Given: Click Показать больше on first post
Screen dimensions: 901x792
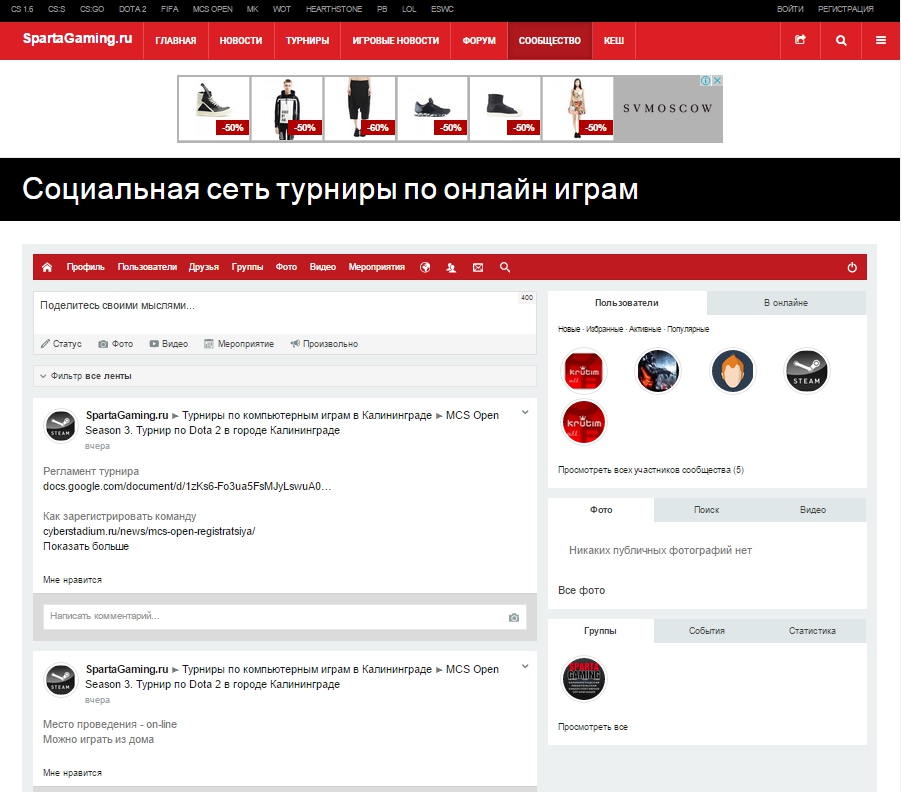Looking at the screenshot, I should click(86, 547).
